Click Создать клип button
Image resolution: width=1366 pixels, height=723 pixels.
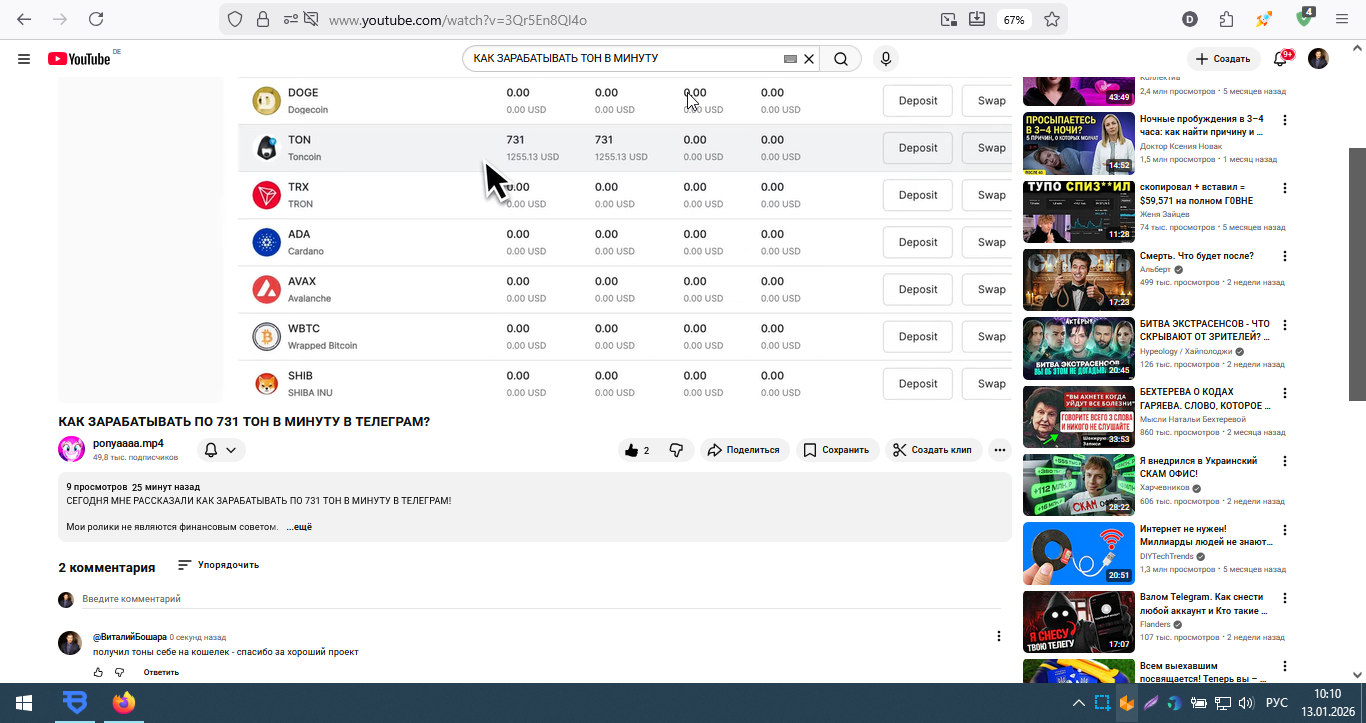pyautogui.click(x=933, y=450)
